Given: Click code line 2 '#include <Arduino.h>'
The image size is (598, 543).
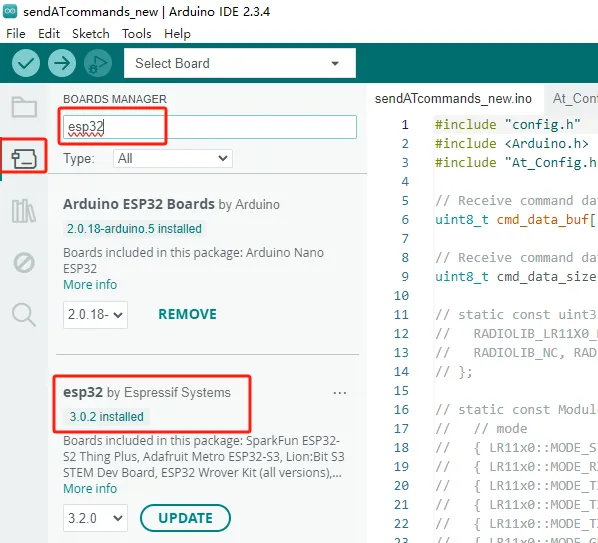Looking at the screenshot, I should 512,144.
